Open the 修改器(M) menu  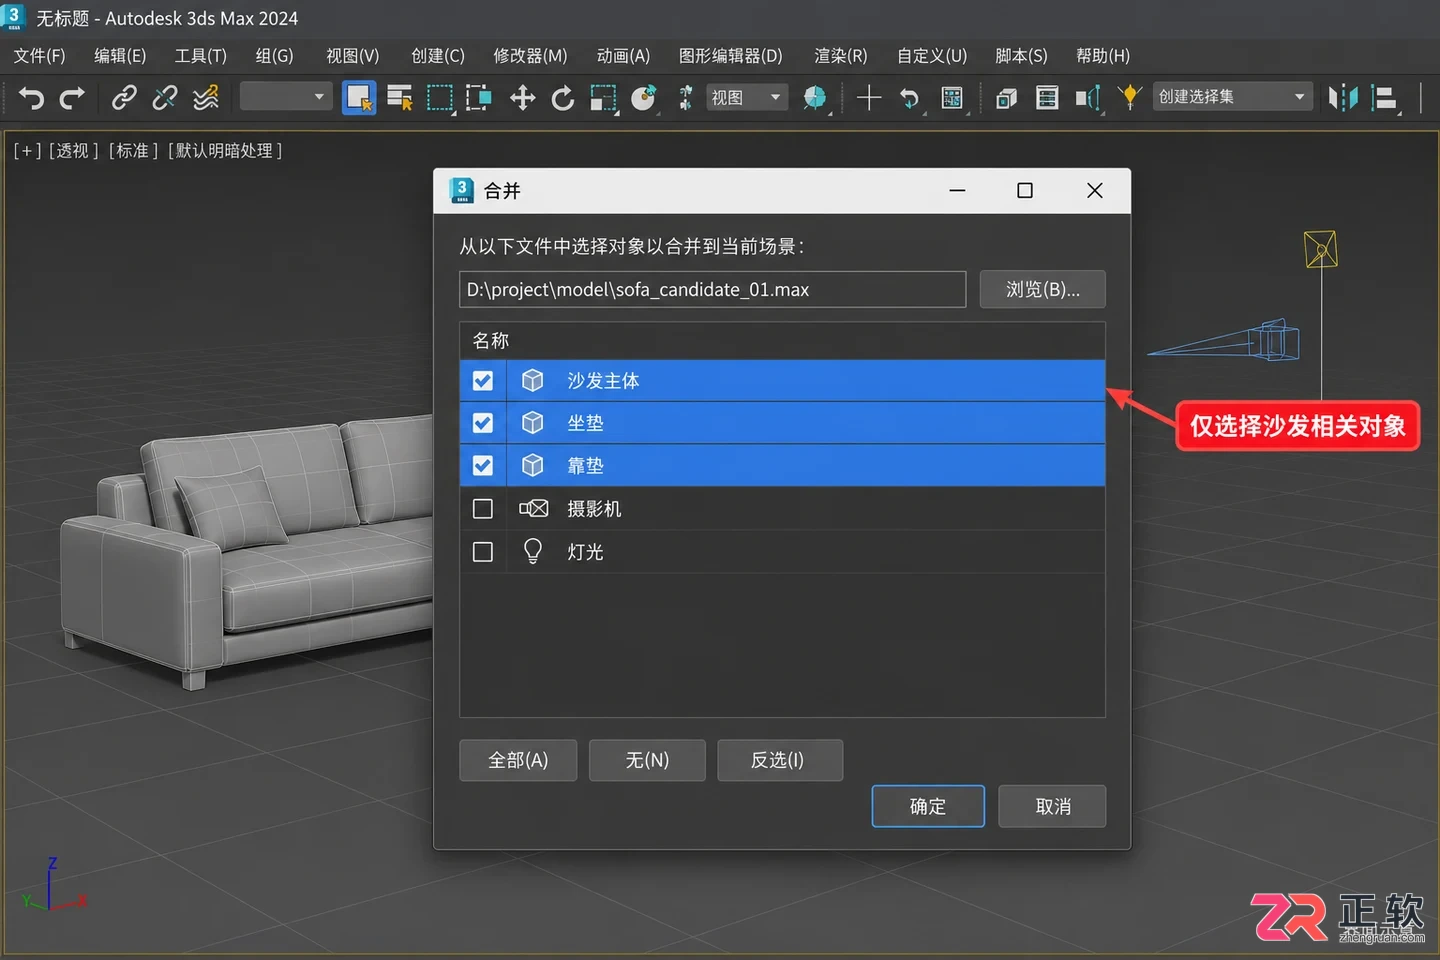pyautogui.click(x=530, y=56)
